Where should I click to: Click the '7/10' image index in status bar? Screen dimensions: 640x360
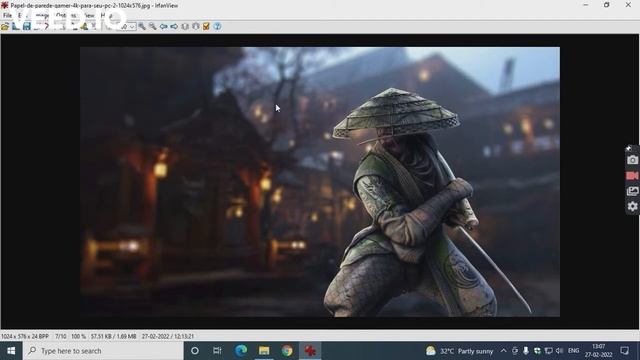click(x=60, y=337)
